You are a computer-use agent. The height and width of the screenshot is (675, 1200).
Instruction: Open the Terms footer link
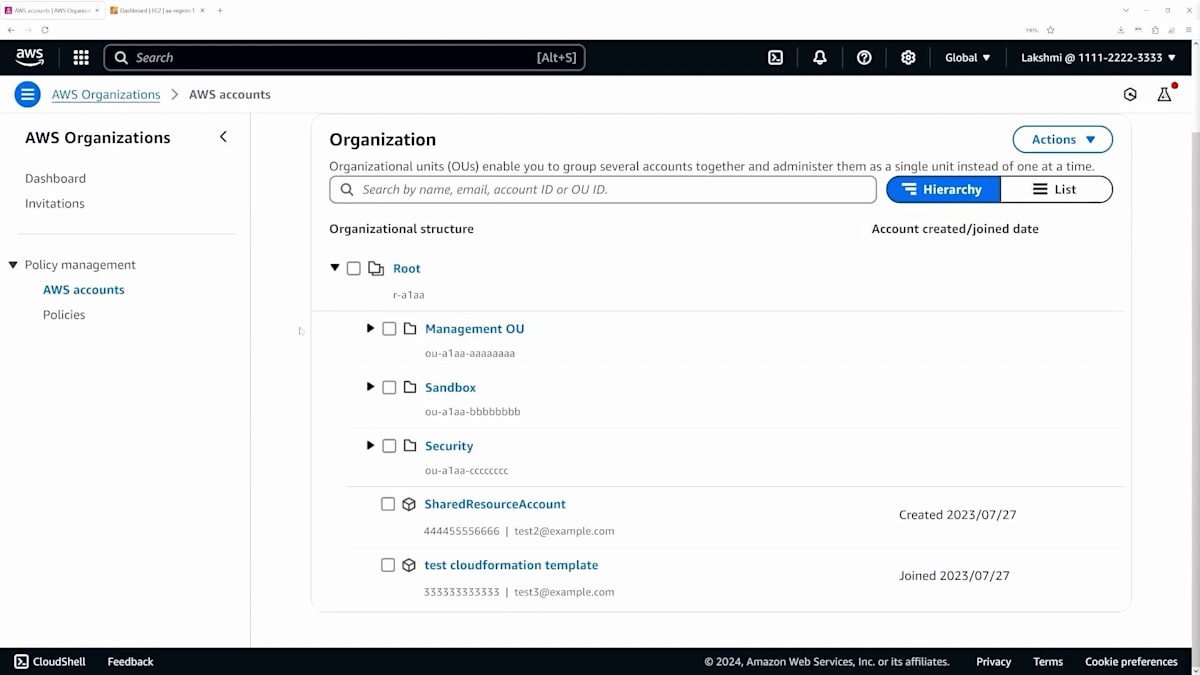click(1048, 661)
